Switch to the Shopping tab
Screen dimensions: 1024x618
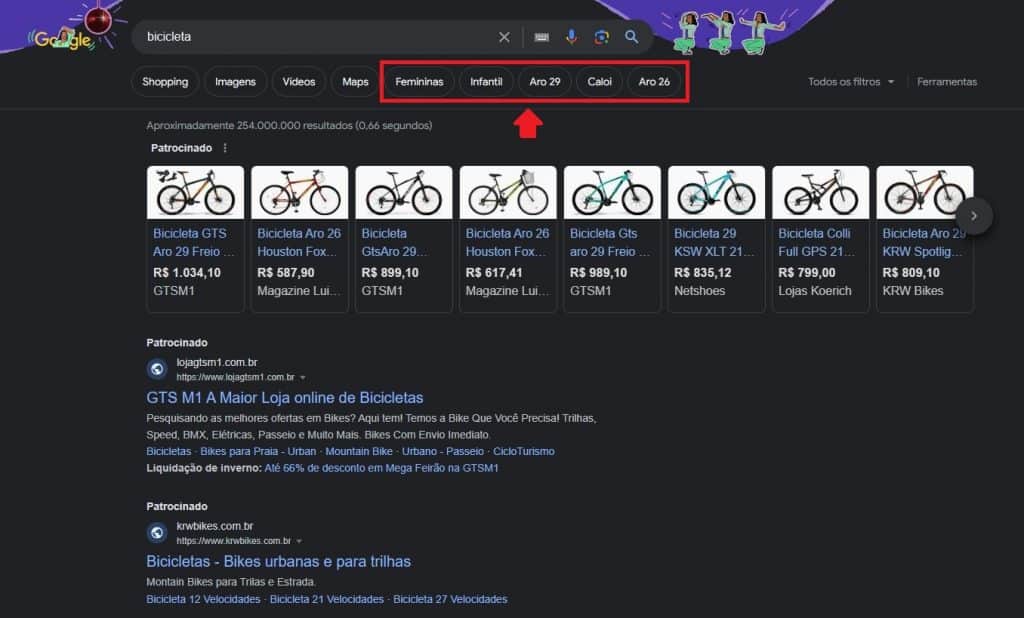pos(165,82)
